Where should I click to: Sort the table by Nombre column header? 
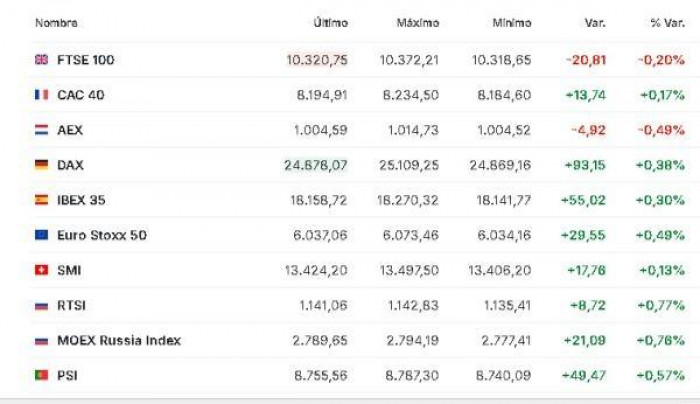coord(56,23)
